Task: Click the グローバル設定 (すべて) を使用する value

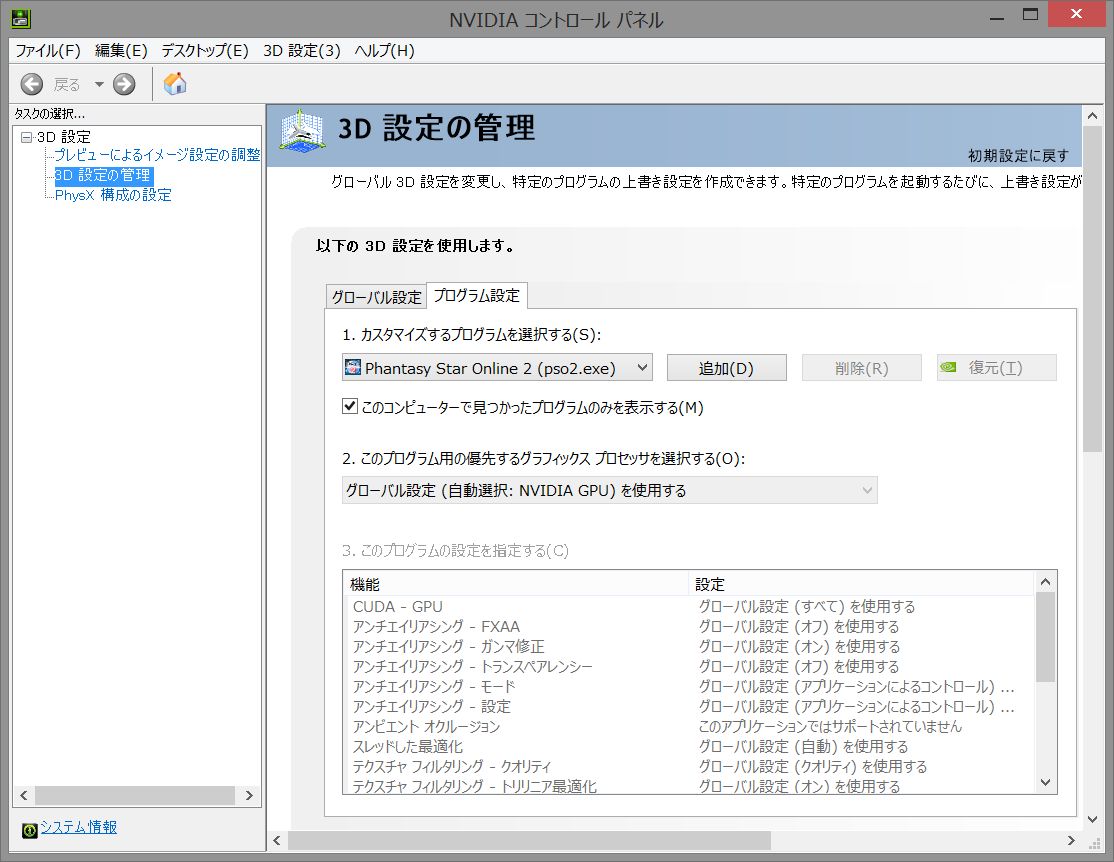Action: click(807, 607)
